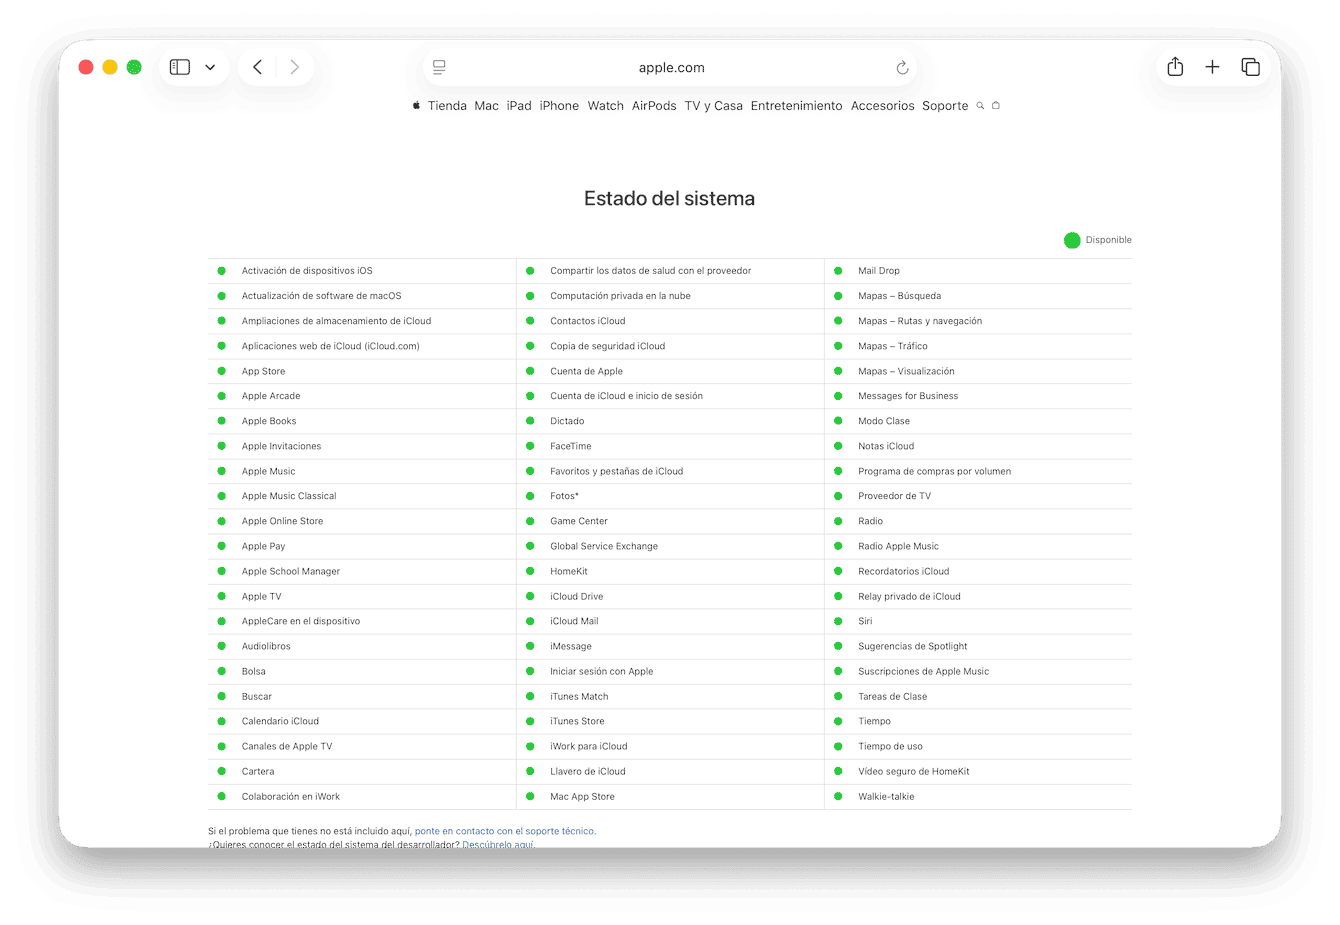Click the status dot next to Cartera
Screen dimensions: 1340x925
(x=222, y=771)
